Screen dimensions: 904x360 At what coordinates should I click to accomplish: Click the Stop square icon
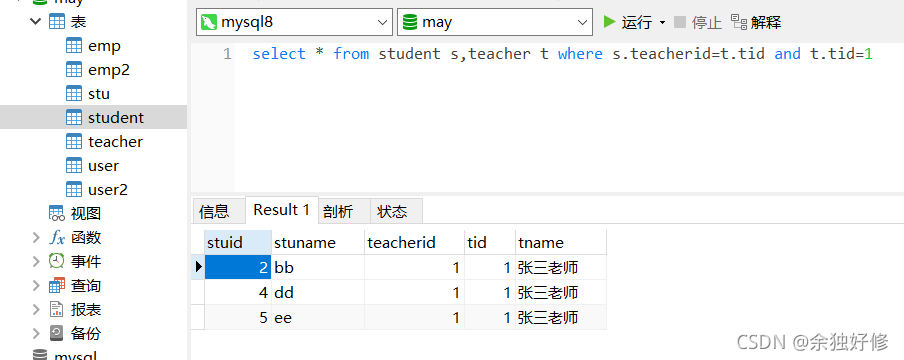click(x=680, y=22)
